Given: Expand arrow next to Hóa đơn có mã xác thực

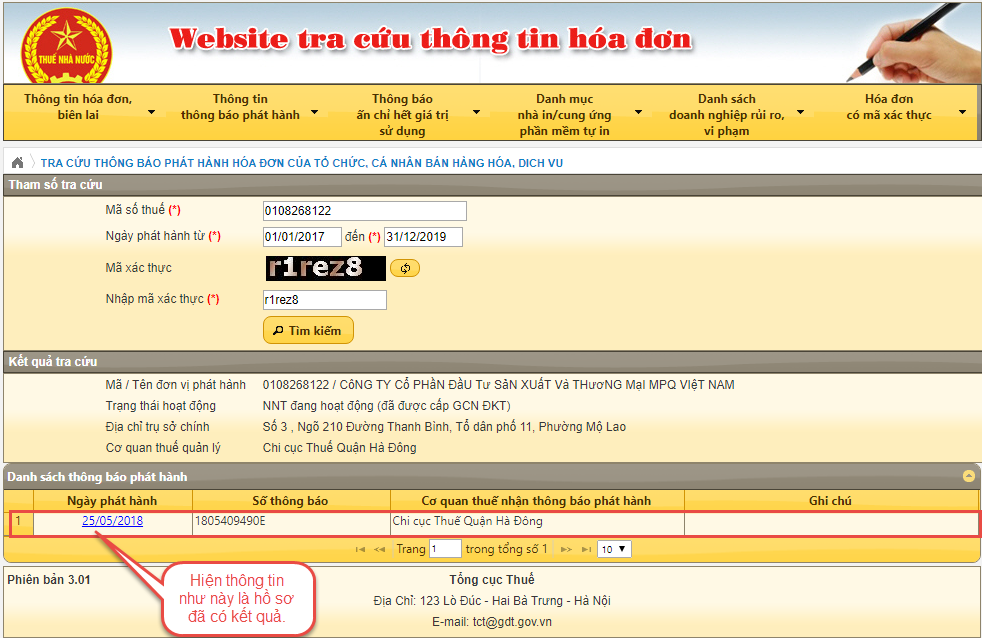Looking at the screenshot, I should click(963, 113).
